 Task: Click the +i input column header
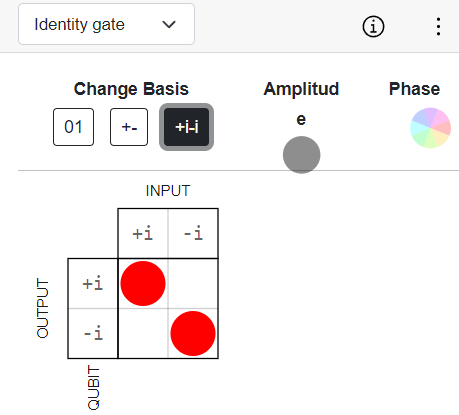tap(143, 233)
